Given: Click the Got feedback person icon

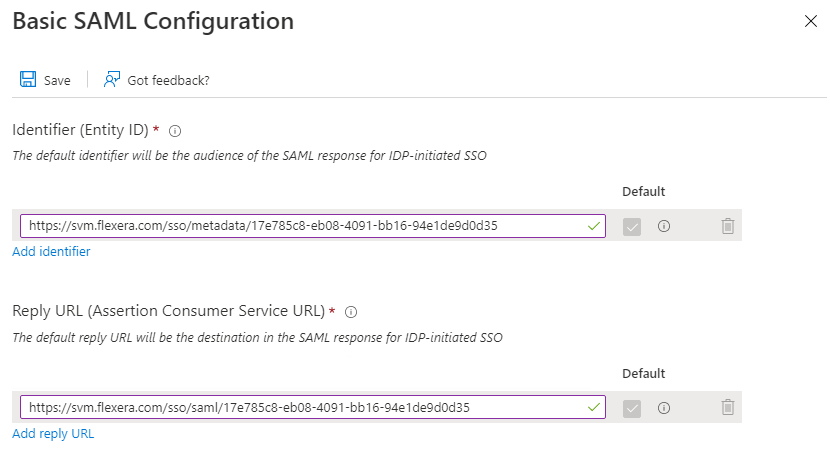Looking at the screenshot, I should (x=112, y=80).
